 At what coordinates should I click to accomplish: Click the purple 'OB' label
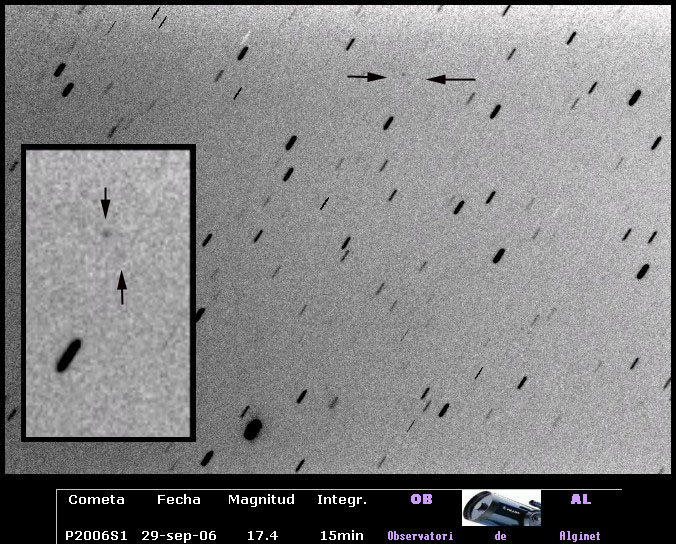(421, 499)
